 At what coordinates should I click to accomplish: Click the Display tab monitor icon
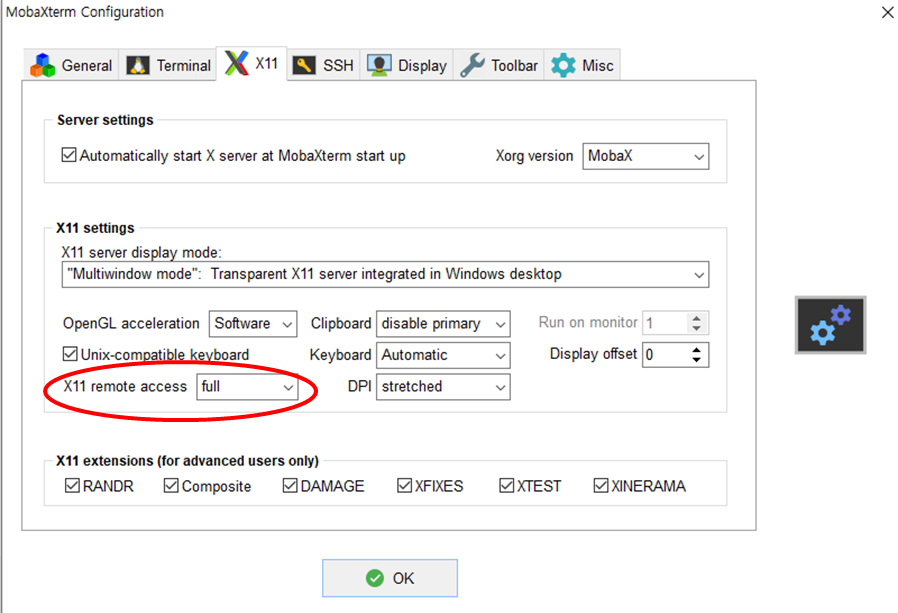tap(379, 65)
